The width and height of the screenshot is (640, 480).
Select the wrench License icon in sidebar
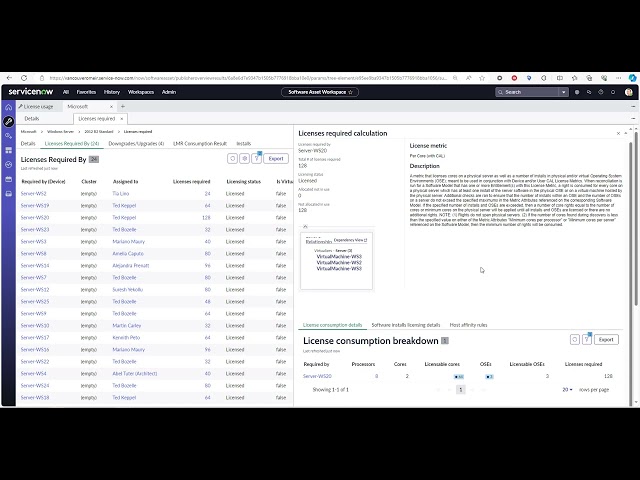pos(9,121)
